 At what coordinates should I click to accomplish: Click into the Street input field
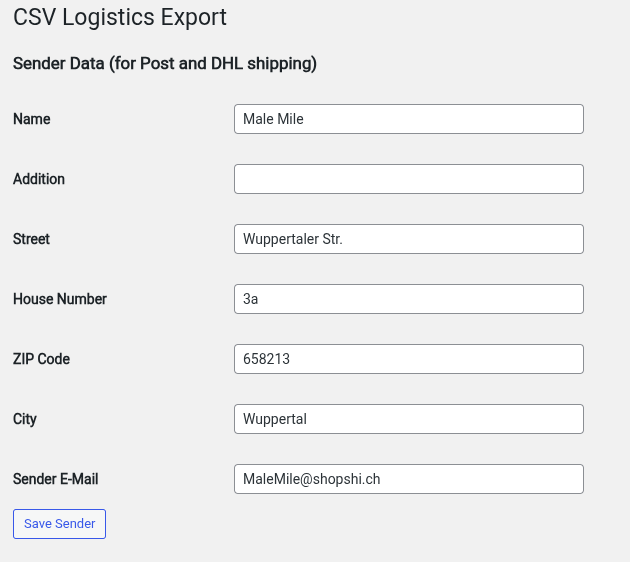pos(408,239)
